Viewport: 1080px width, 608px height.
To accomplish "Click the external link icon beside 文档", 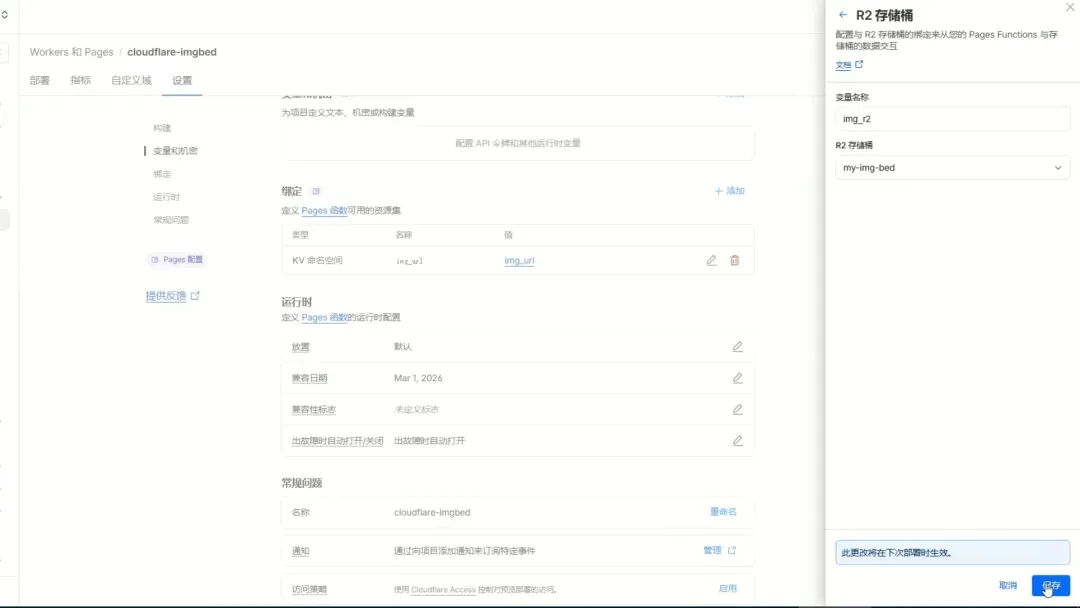I will click(x=860, y=64).
